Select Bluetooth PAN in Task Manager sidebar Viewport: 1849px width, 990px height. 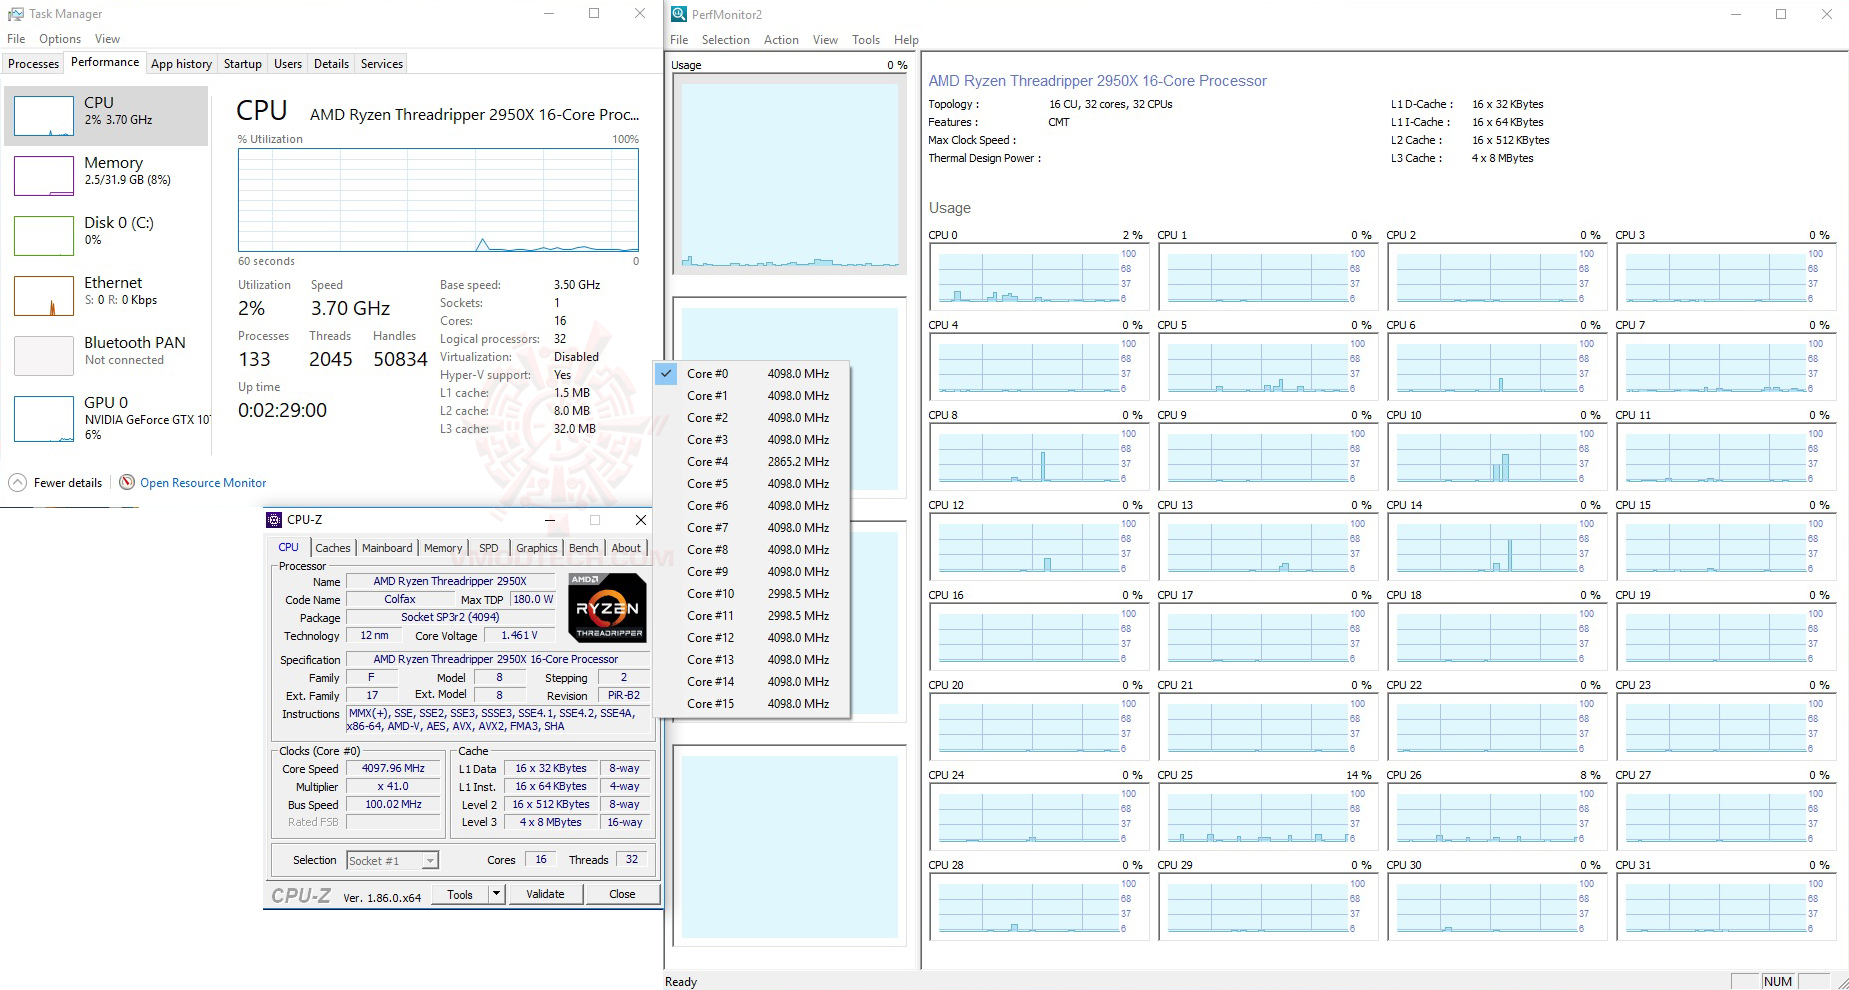point(107,356)
